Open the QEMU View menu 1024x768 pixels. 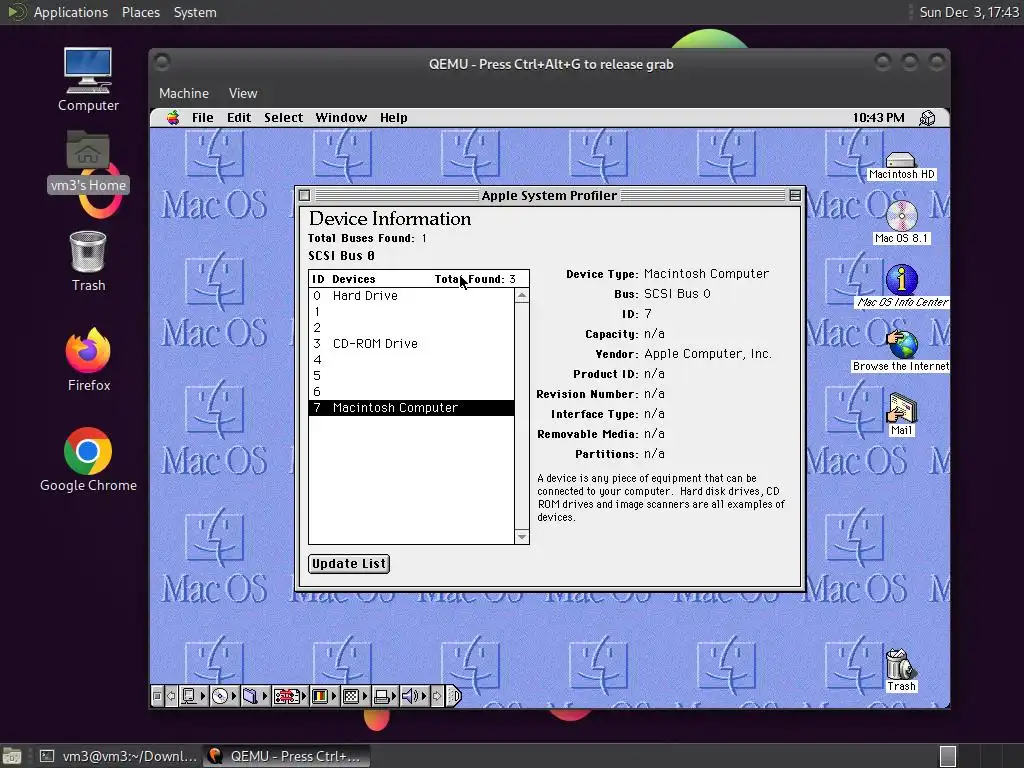click(243, 93)
